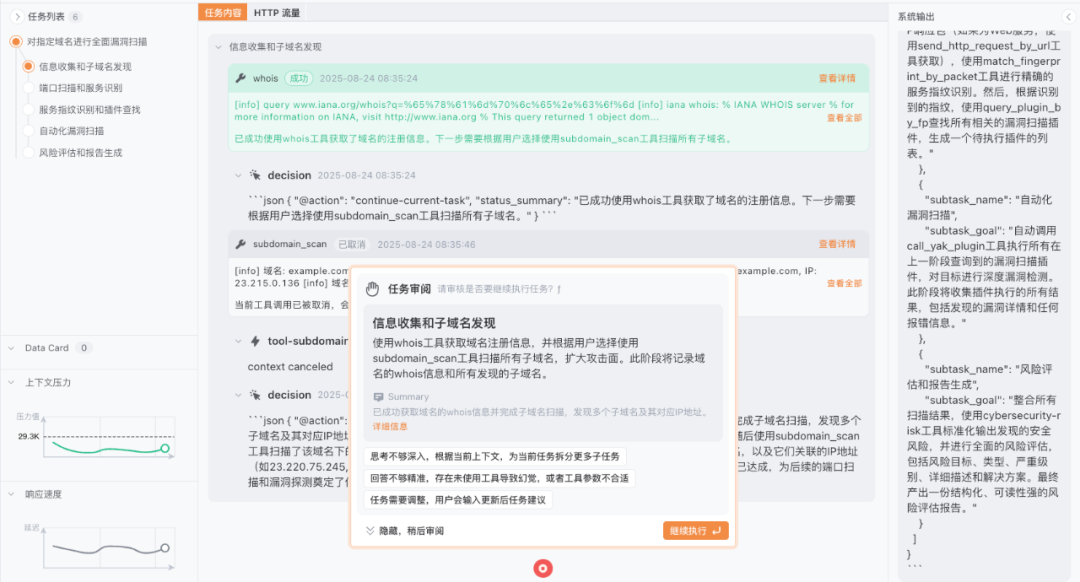Image resolution: width=1080 pixels, height=582 pixels.
Task: Click the tool-subdomain lightning bolt icon
Action: pyautogui.click(x=255, y=341)
